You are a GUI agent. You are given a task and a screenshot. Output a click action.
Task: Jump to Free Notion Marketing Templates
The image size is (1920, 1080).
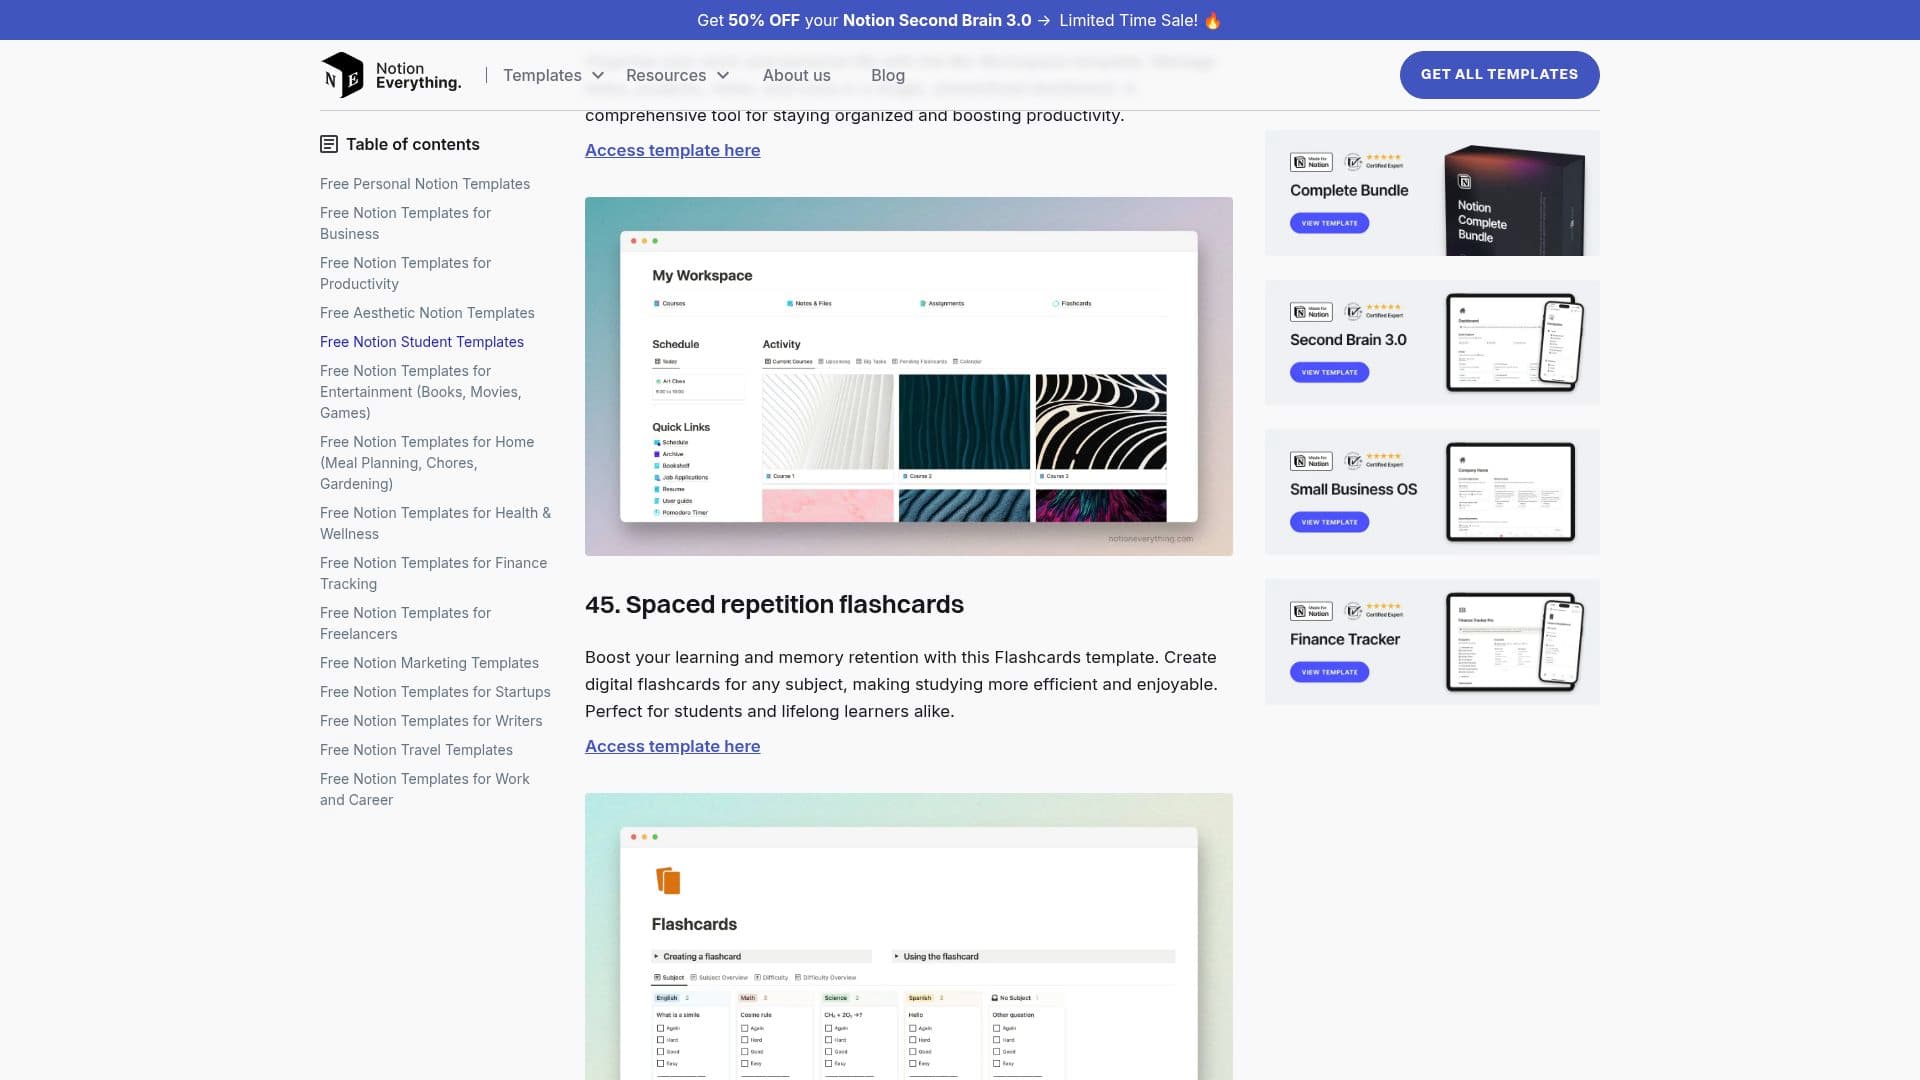click(x=429, y=663)
